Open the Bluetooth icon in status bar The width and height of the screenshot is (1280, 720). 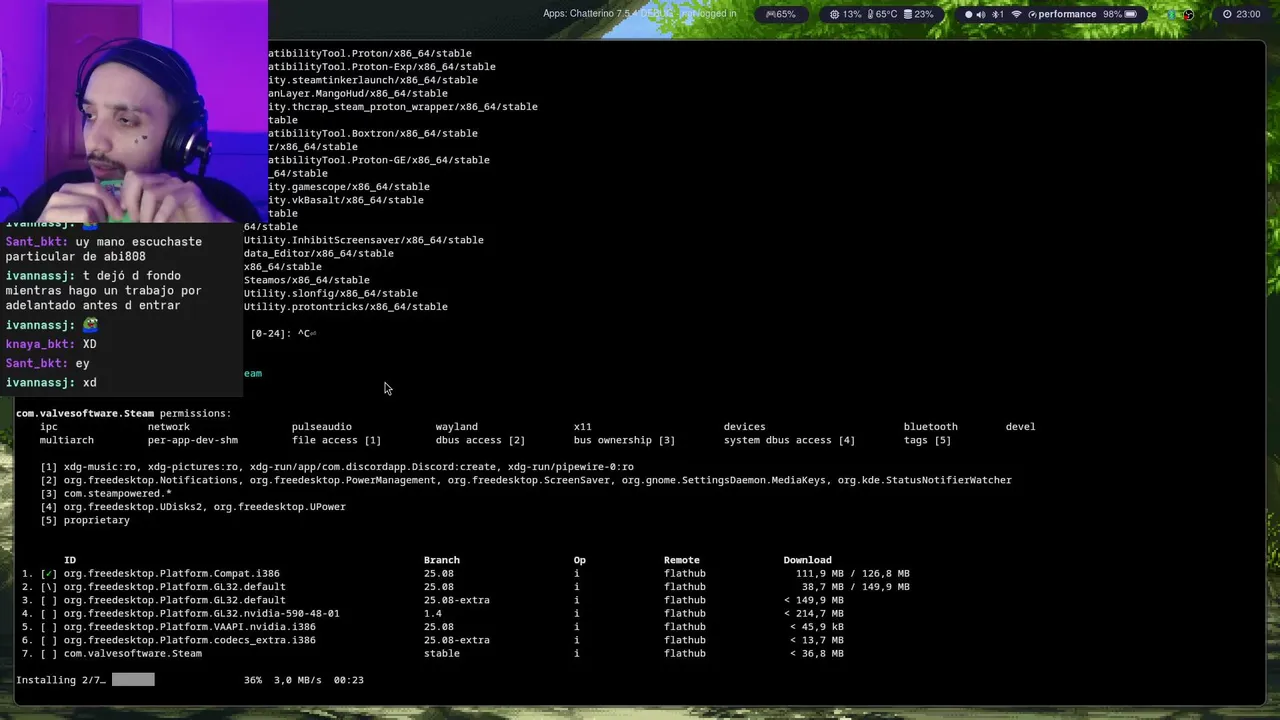pyautogui.click(x=997, y=14)
